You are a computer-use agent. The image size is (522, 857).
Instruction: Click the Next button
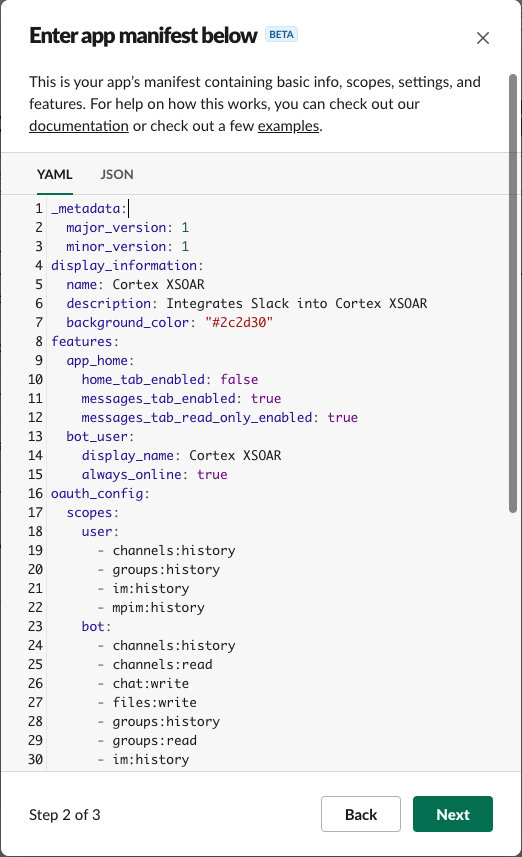click(453, 814)
